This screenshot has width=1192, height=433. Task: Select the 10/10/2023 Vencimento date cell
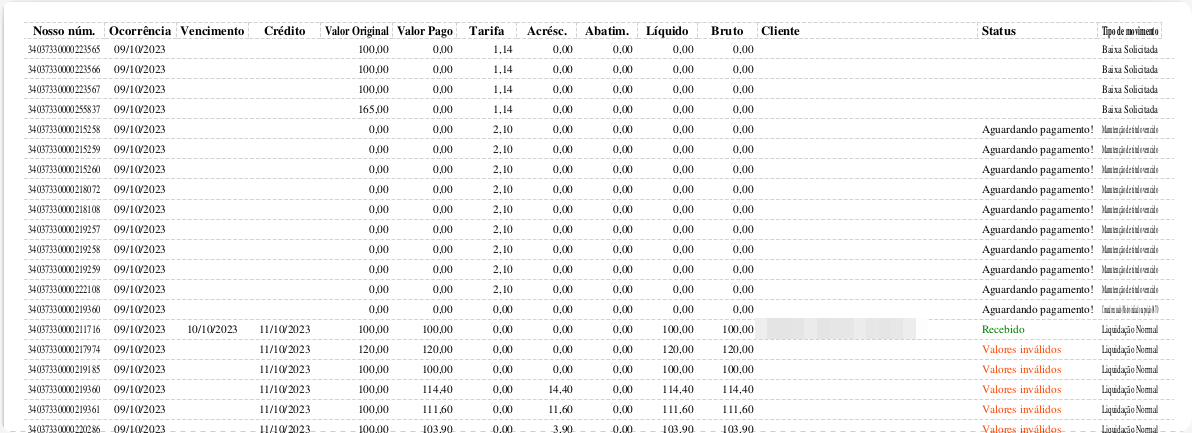click(x=212, y=329)
